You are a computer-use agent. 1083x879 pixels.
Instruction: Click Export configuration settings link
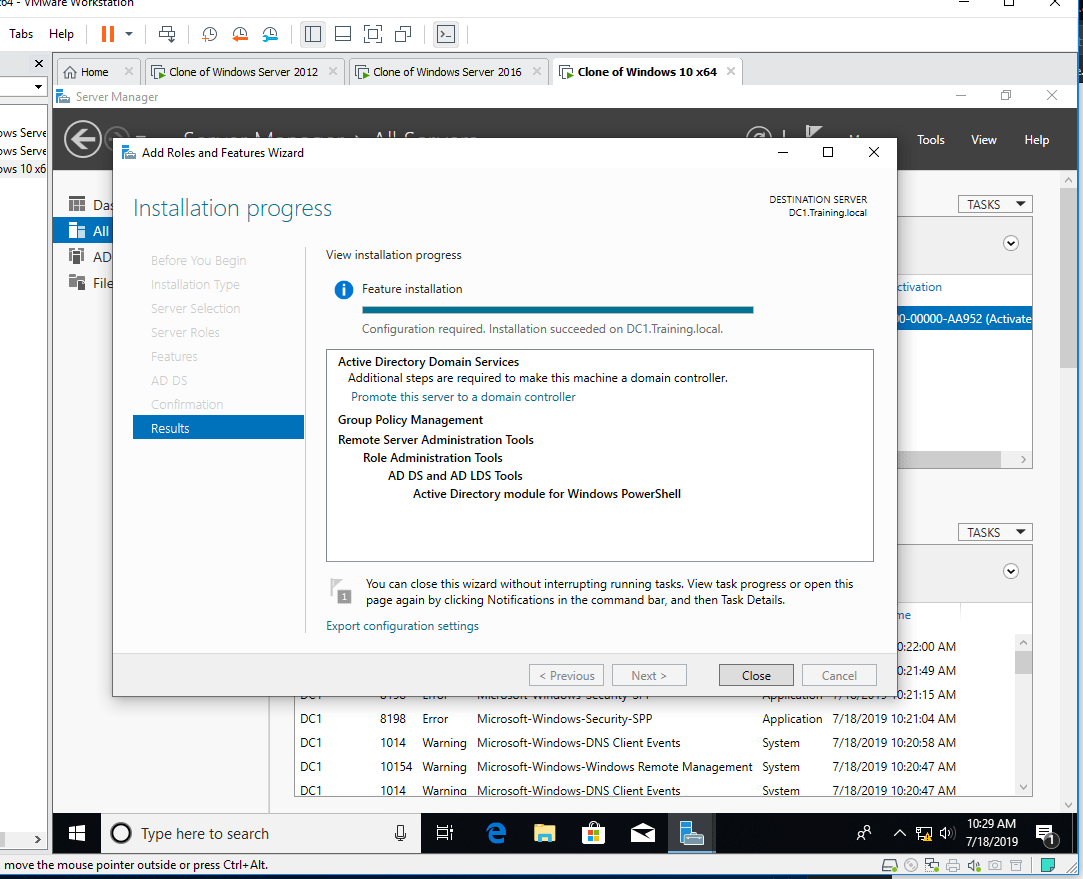(402, 626)
